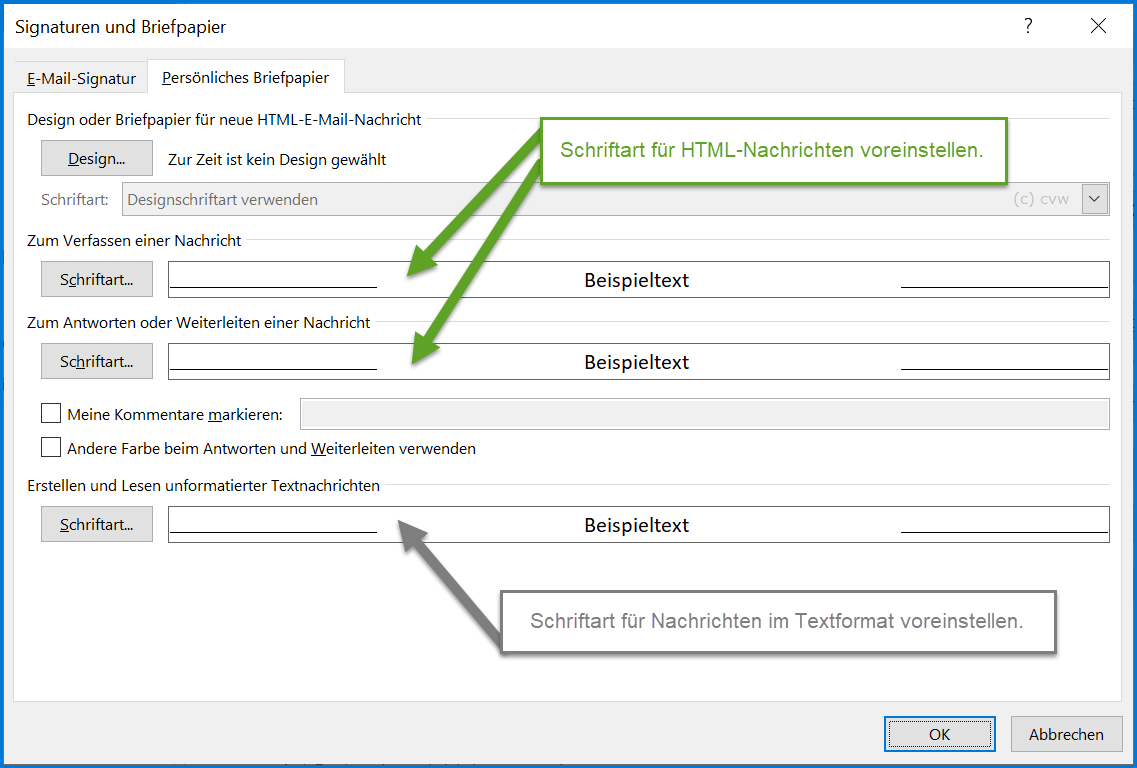Enable Meine Kommentare markieren checkbox
Viewport: 1137px width, 768px height.
coord(51,413)
